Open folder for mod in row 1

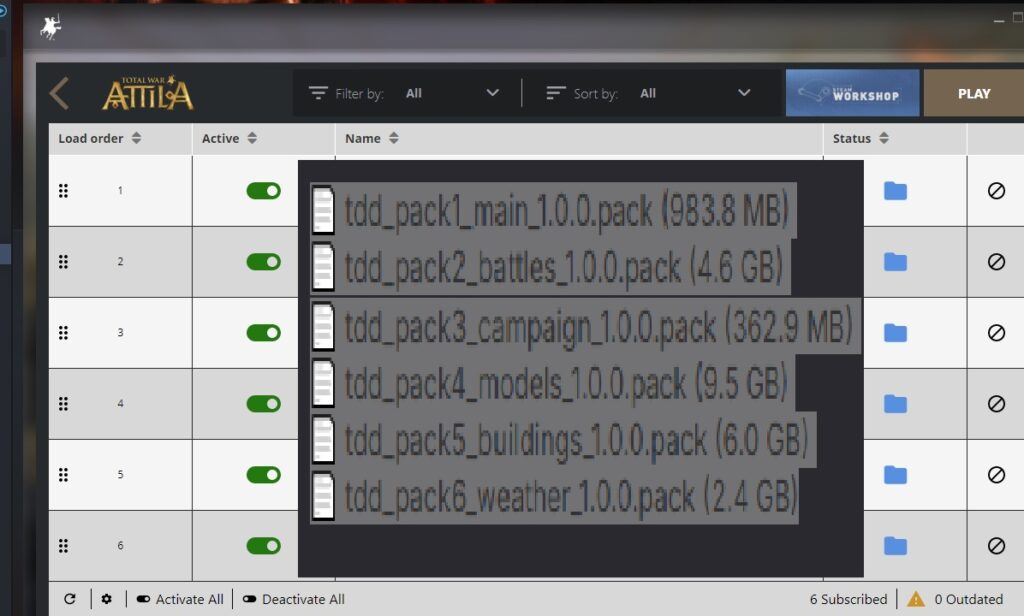895,190
